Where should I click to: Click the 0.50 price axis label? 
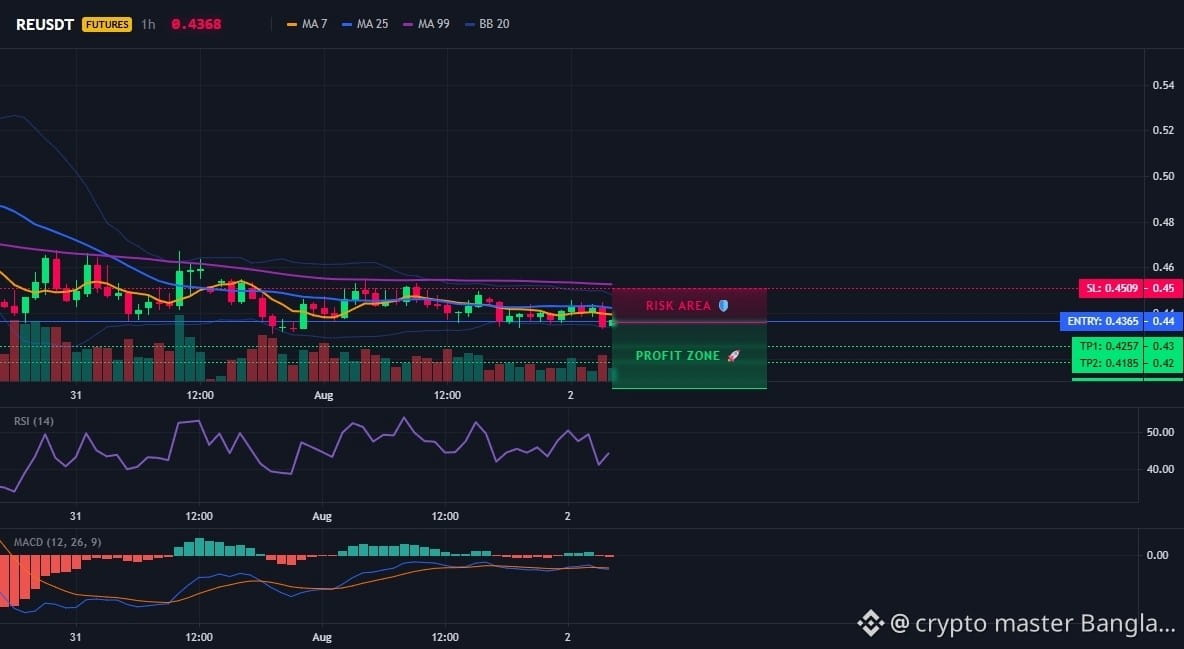click(1163, 176)
